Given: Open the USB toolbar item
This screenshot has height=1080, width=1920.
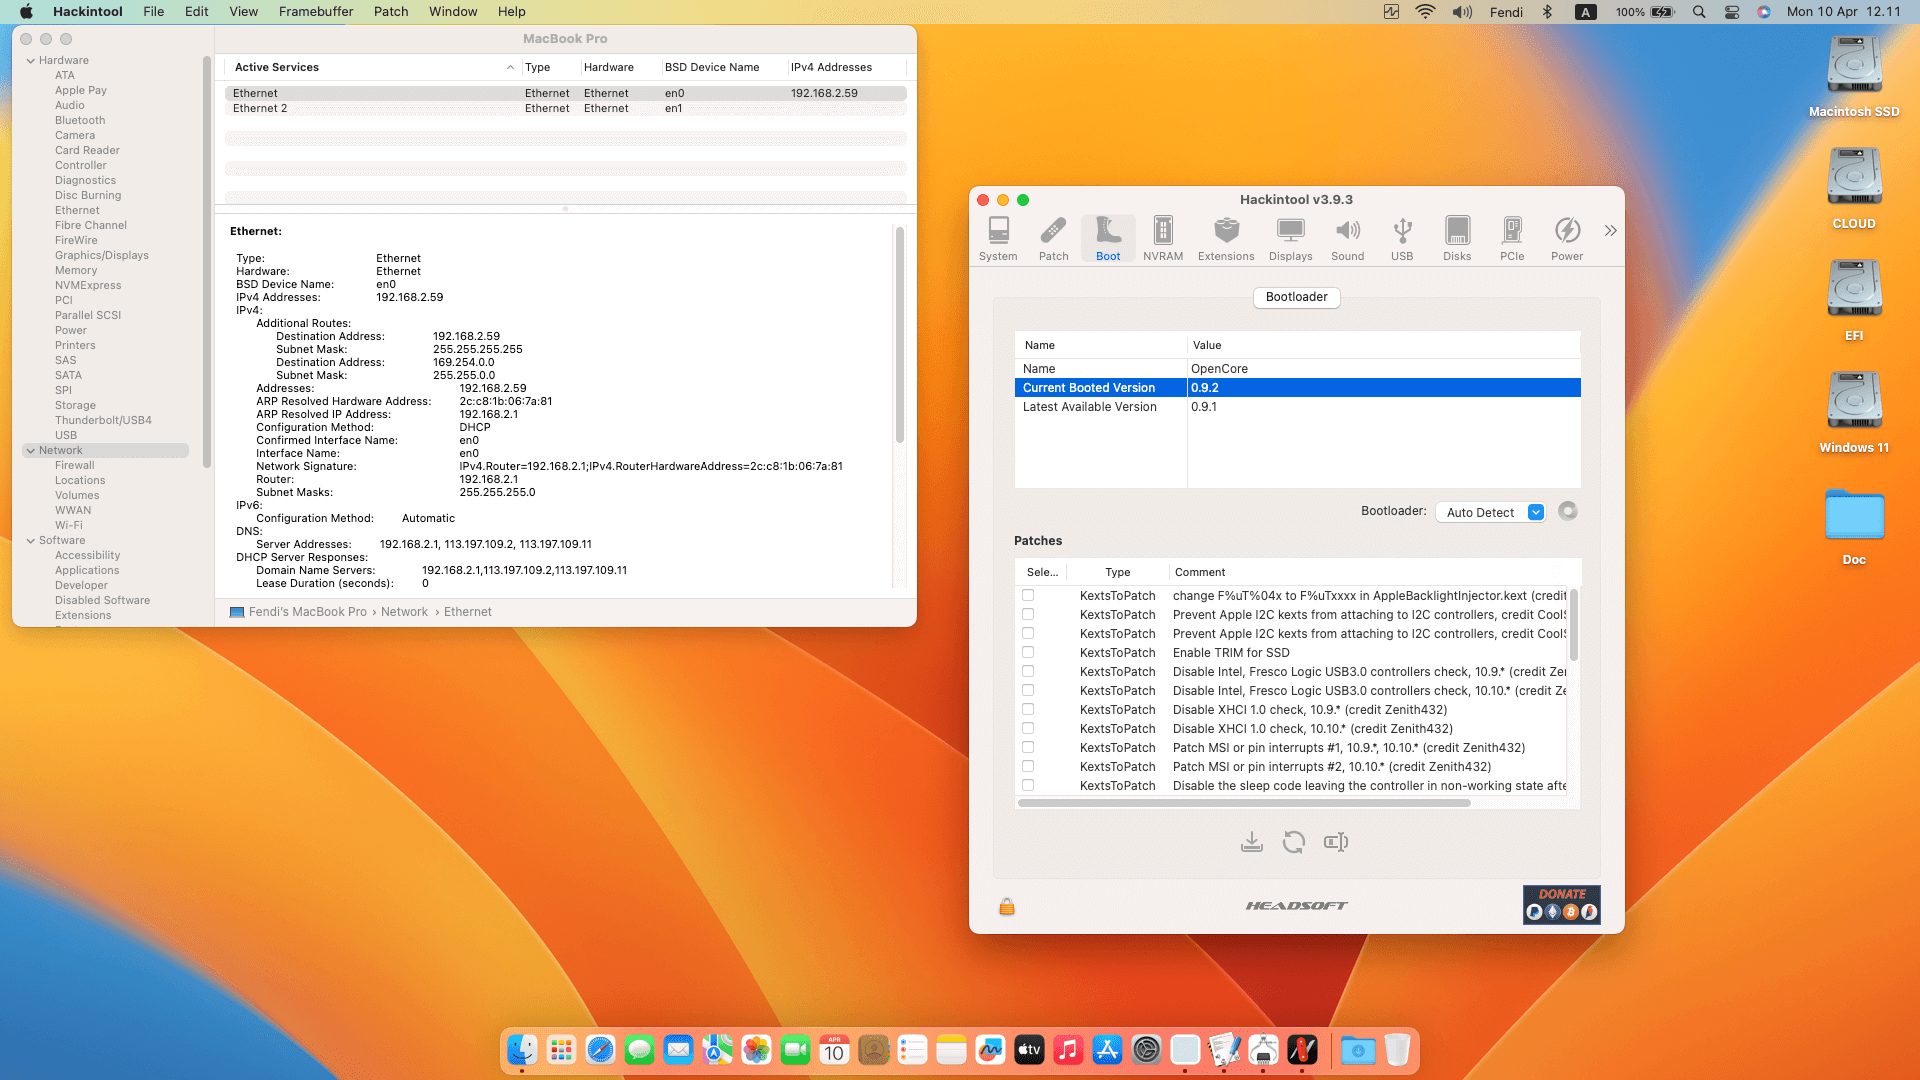Looking at the screenshot, I should click(1402, 239).
